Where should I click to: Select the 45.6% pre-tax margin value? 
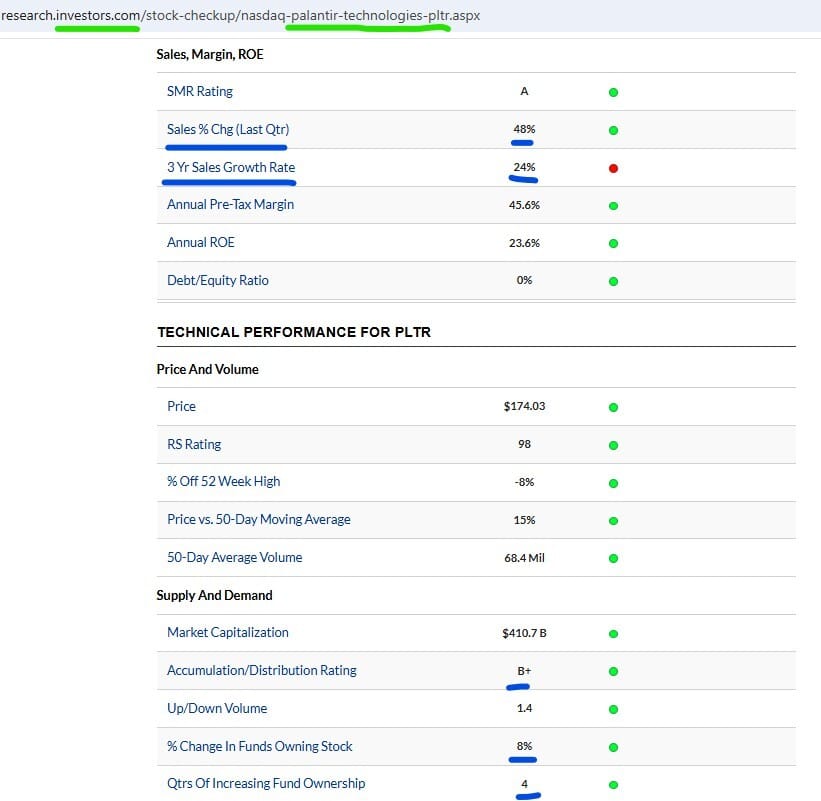[524, 205]
